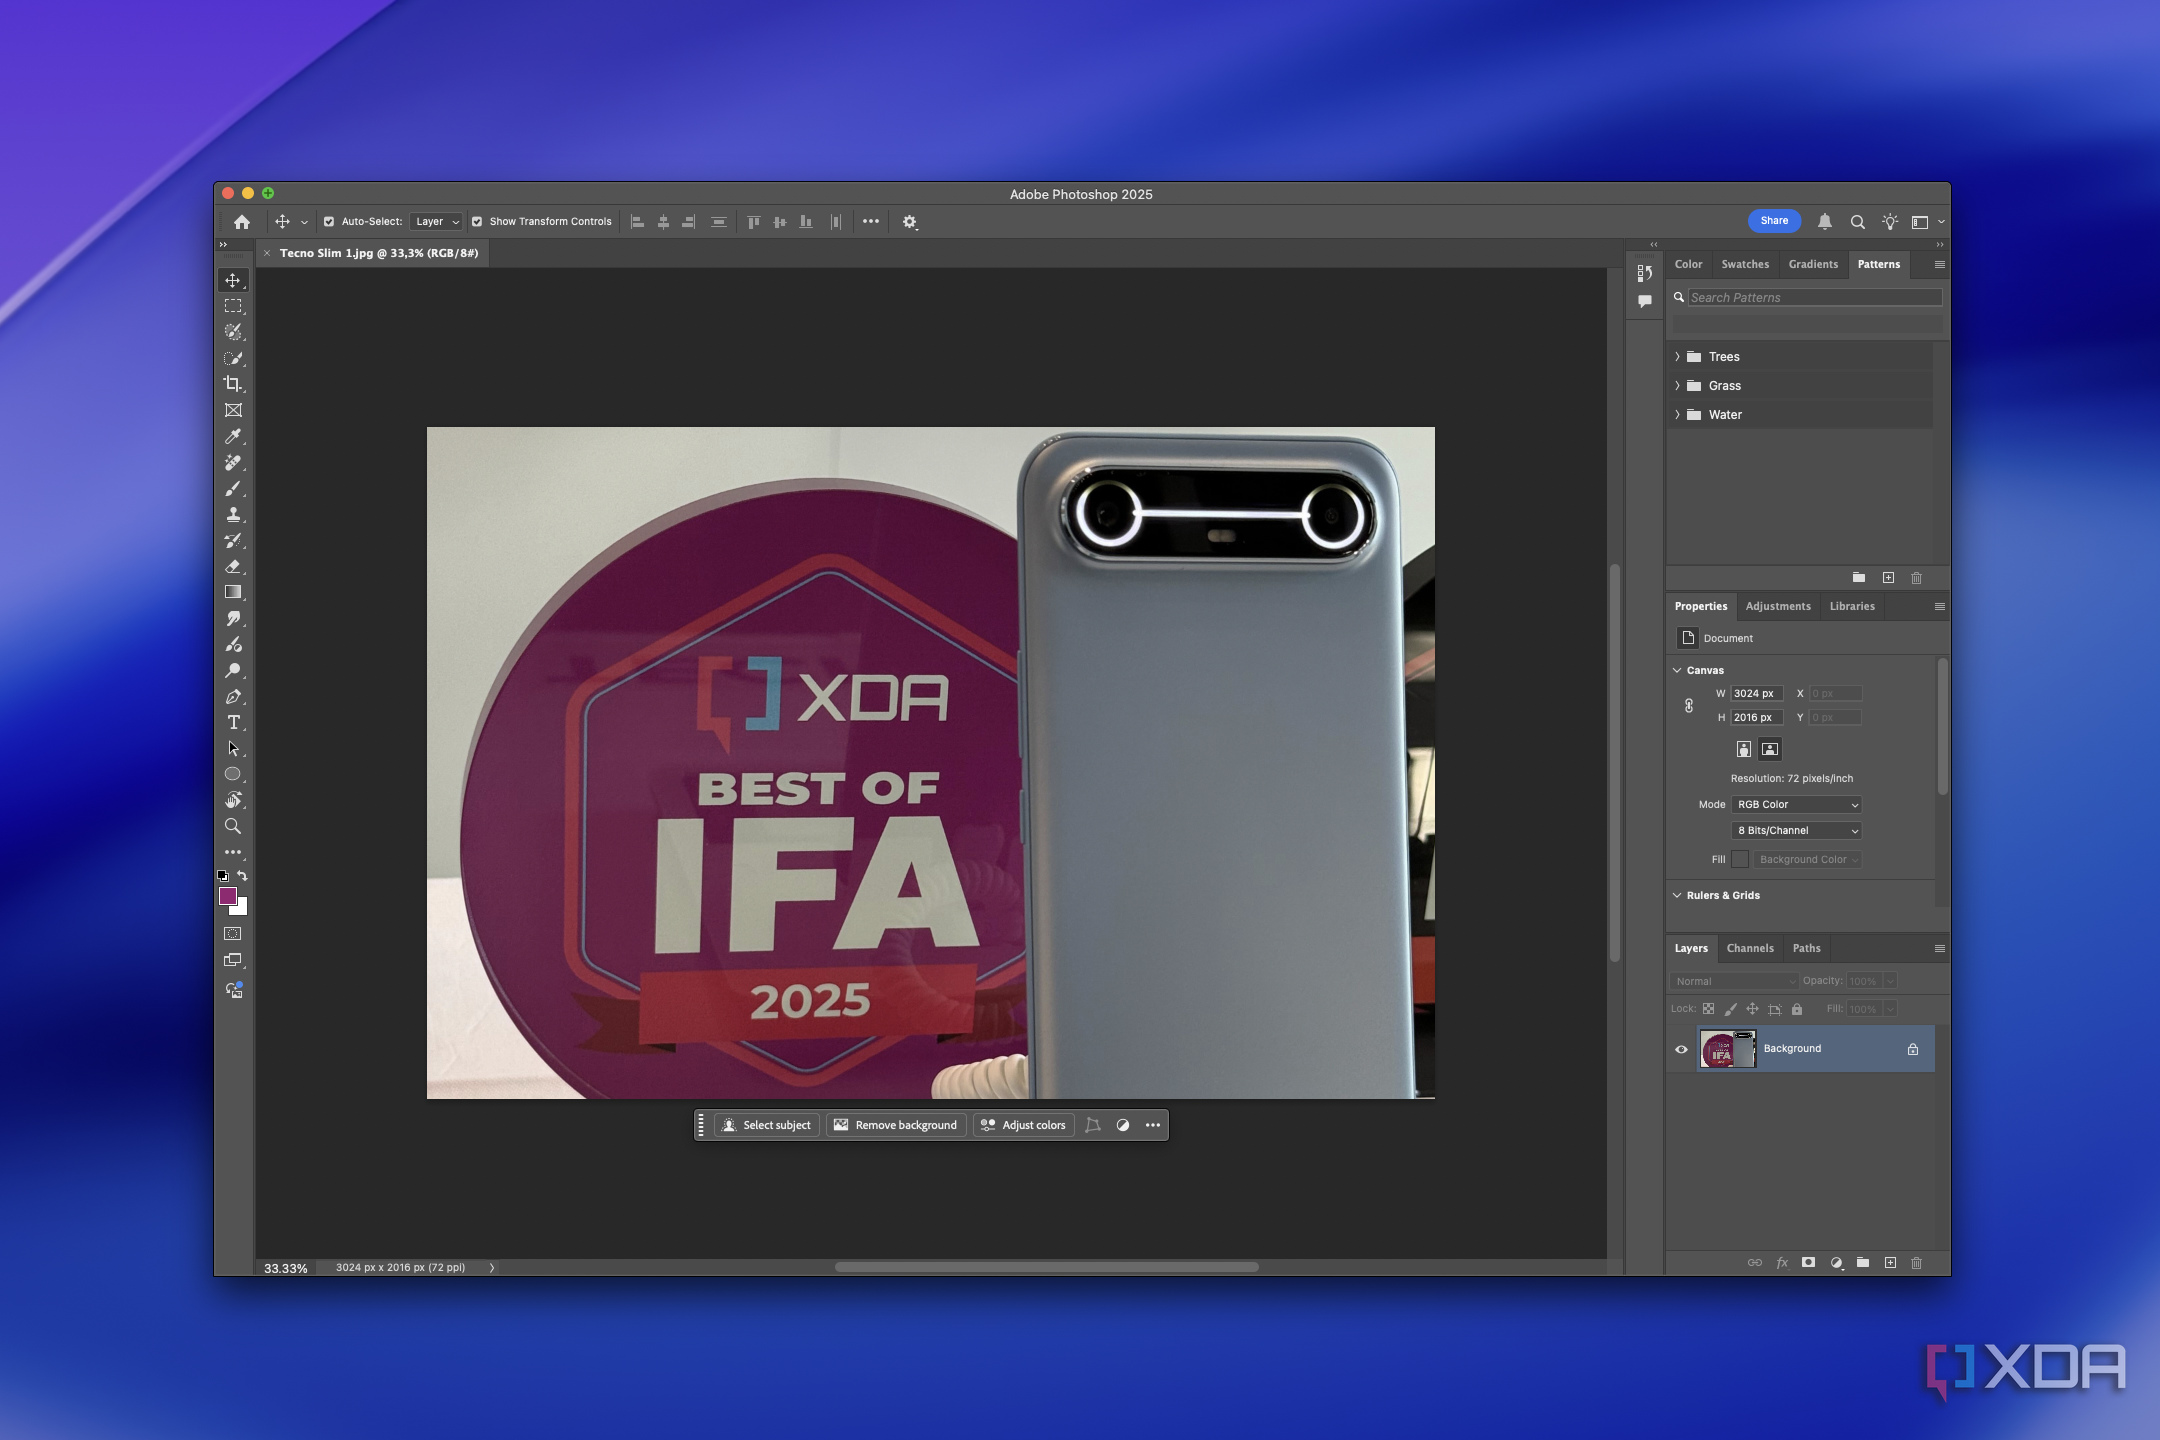Switch to the Swatches tab
This screenshot has height=1440, width=2160.
tap(1745, 265)
